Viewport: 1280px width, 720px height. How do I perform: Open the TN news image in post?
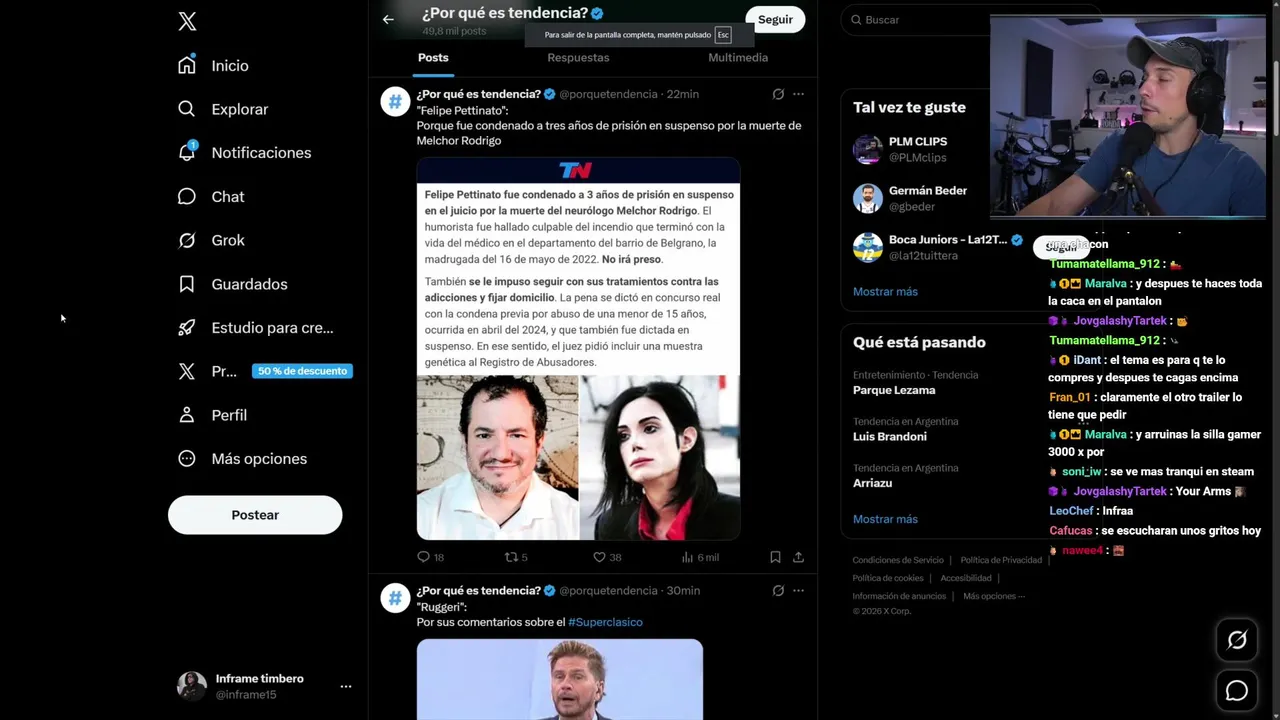tap(578, 348)
